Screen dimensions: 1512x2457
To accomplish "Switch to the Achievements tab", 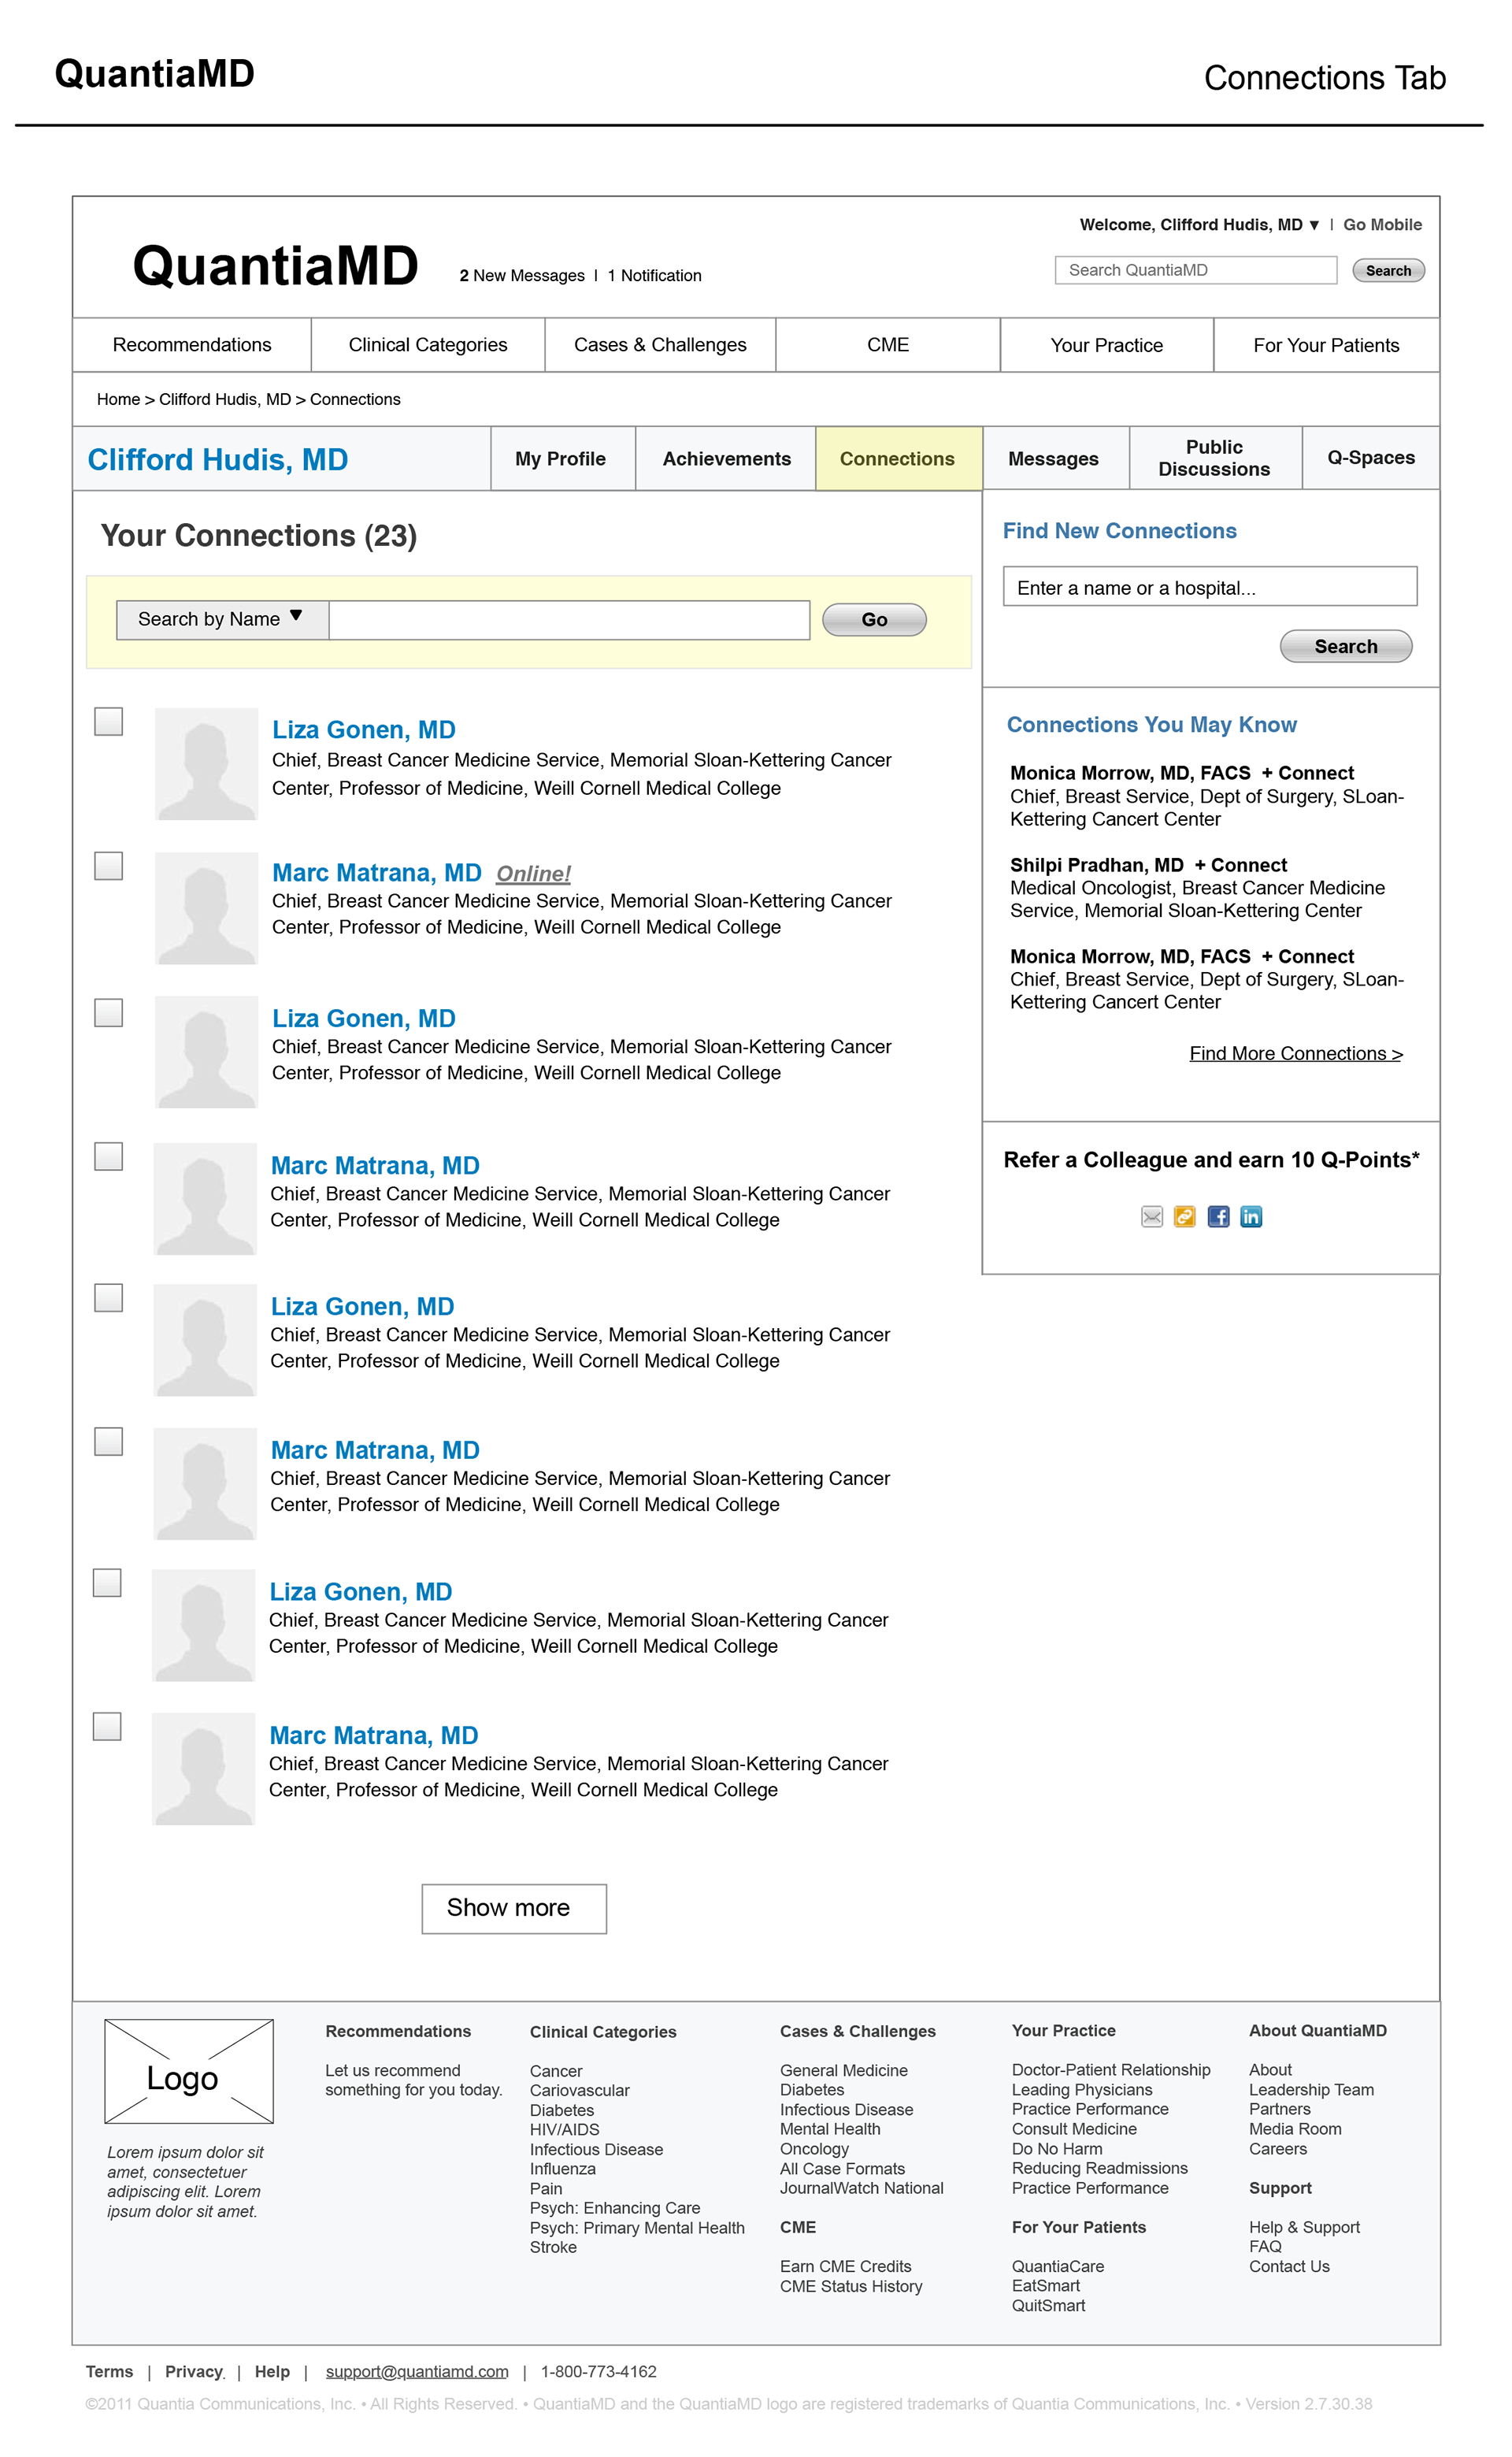I will [726, 458].
